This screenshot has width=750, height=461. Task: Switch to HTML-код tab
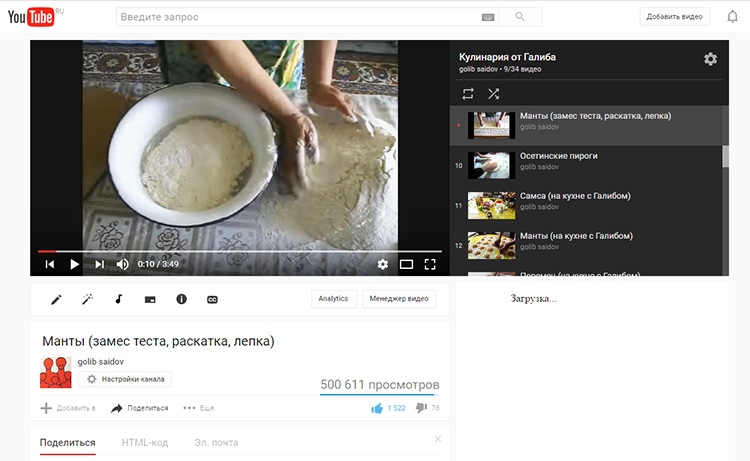point(145,443)
